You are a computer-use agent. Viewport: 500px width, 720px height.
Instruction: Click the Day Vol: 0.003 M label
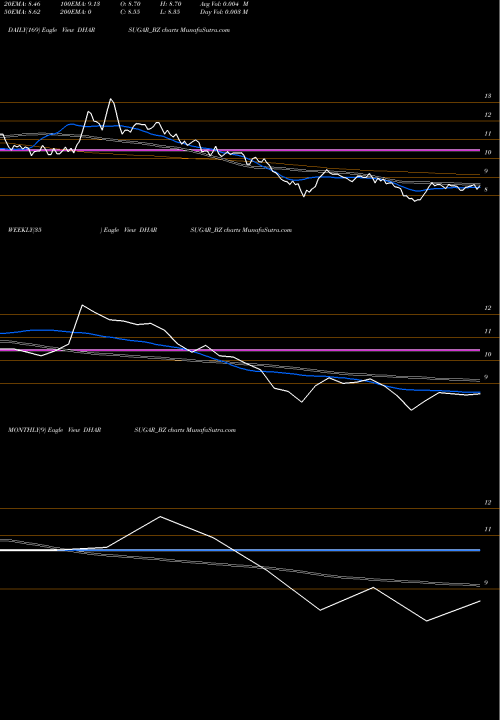(x=224, y=12)
